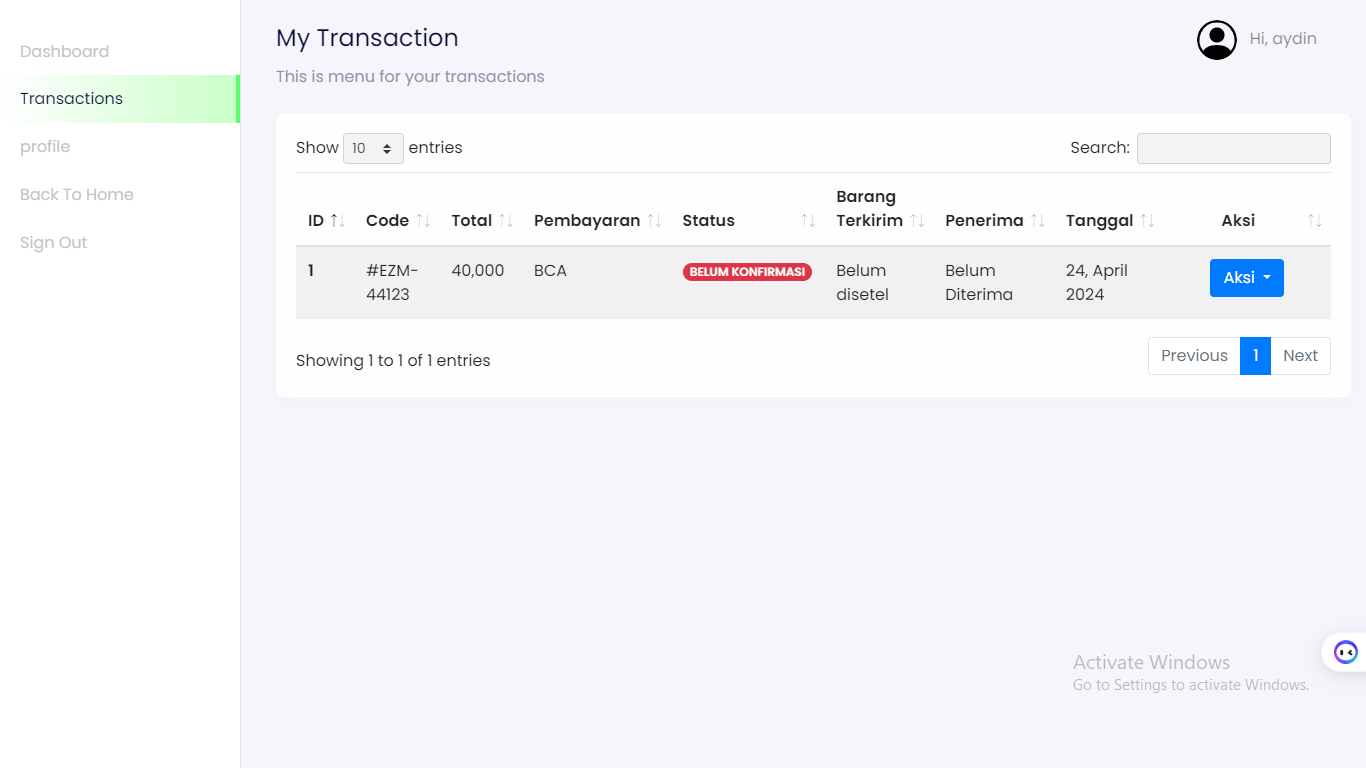Click the user profile avatar icon
This screenshot has width=1366, height=768.
click(1216, 40)
